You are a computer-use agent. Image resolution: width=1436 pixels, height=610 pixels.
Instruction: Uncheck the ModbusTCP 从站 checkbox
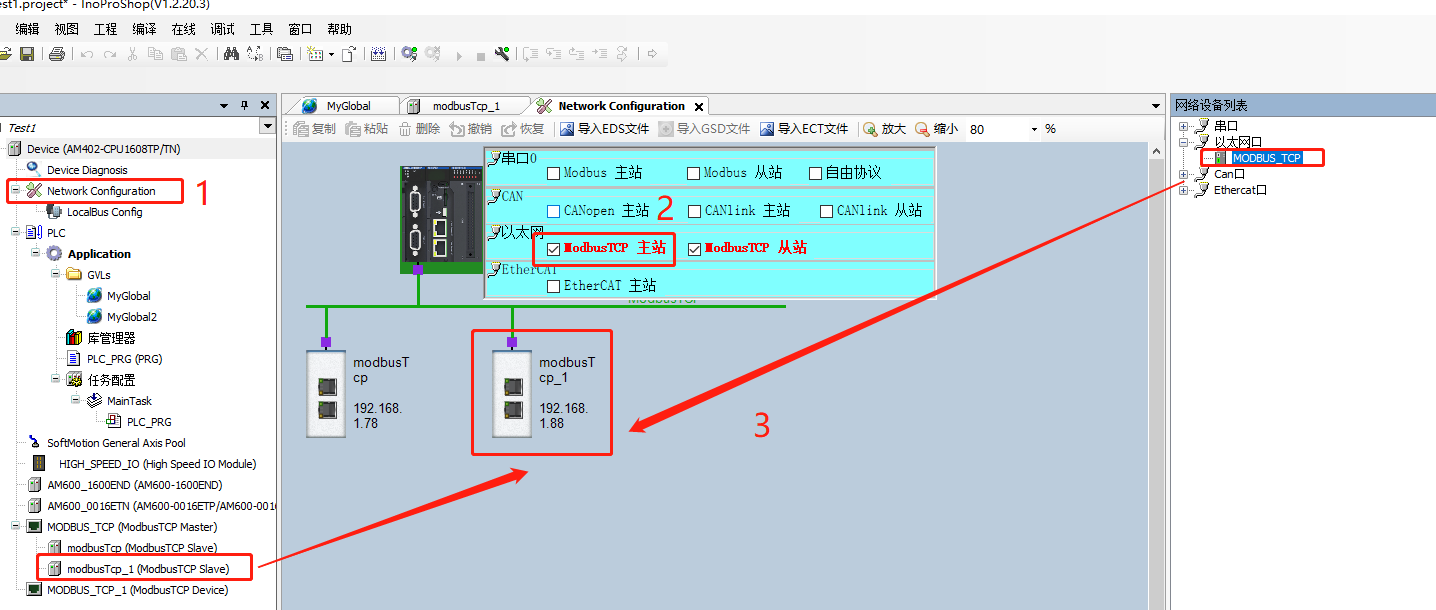coord(695,248)
